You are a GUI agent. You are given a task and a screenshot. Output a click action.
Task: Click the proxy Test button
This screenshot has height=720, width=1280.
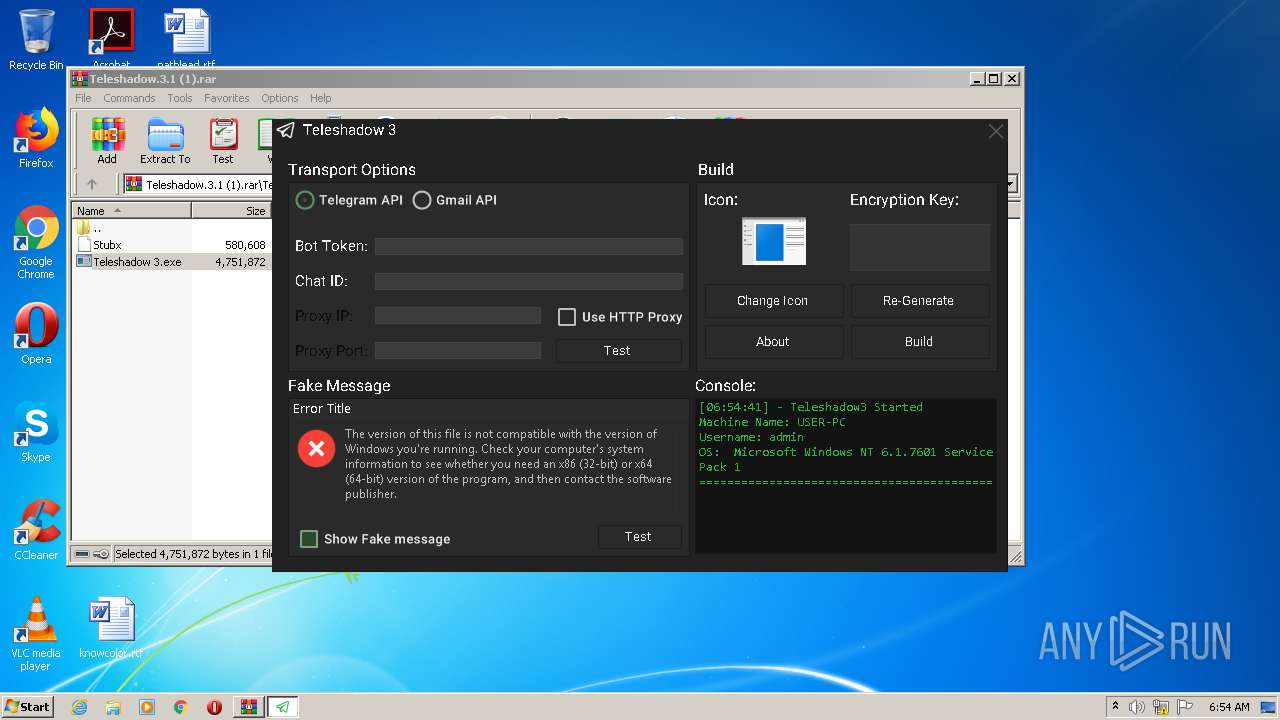(x=618, y=350)
